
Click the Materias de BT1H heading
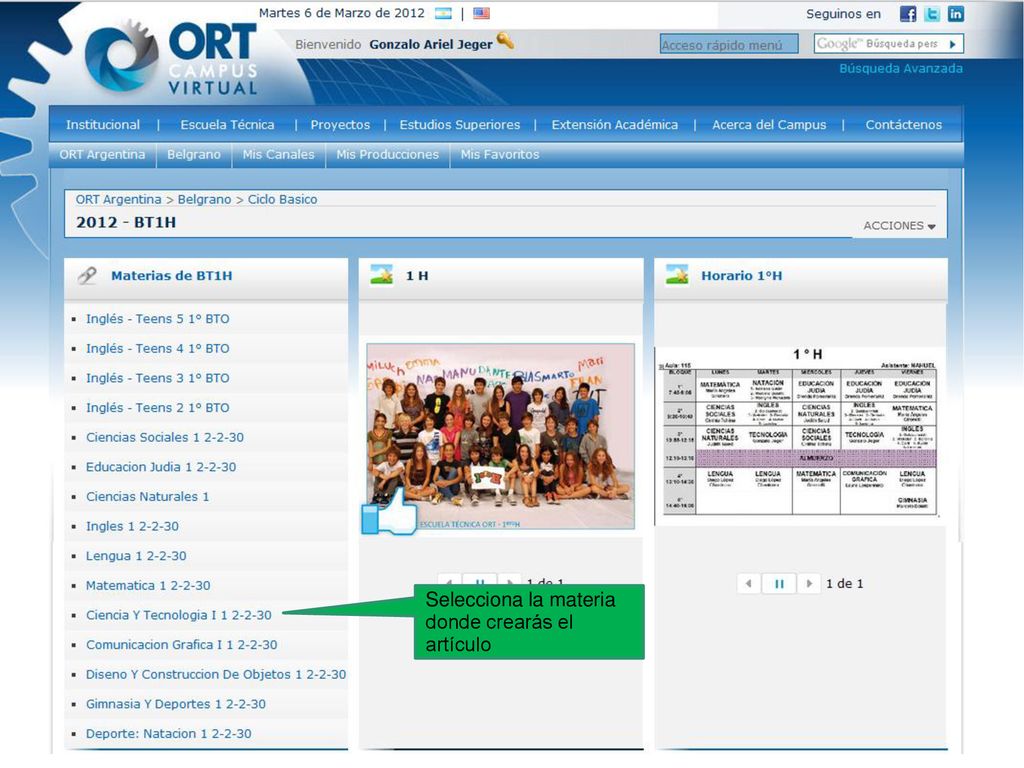[172, 276]
